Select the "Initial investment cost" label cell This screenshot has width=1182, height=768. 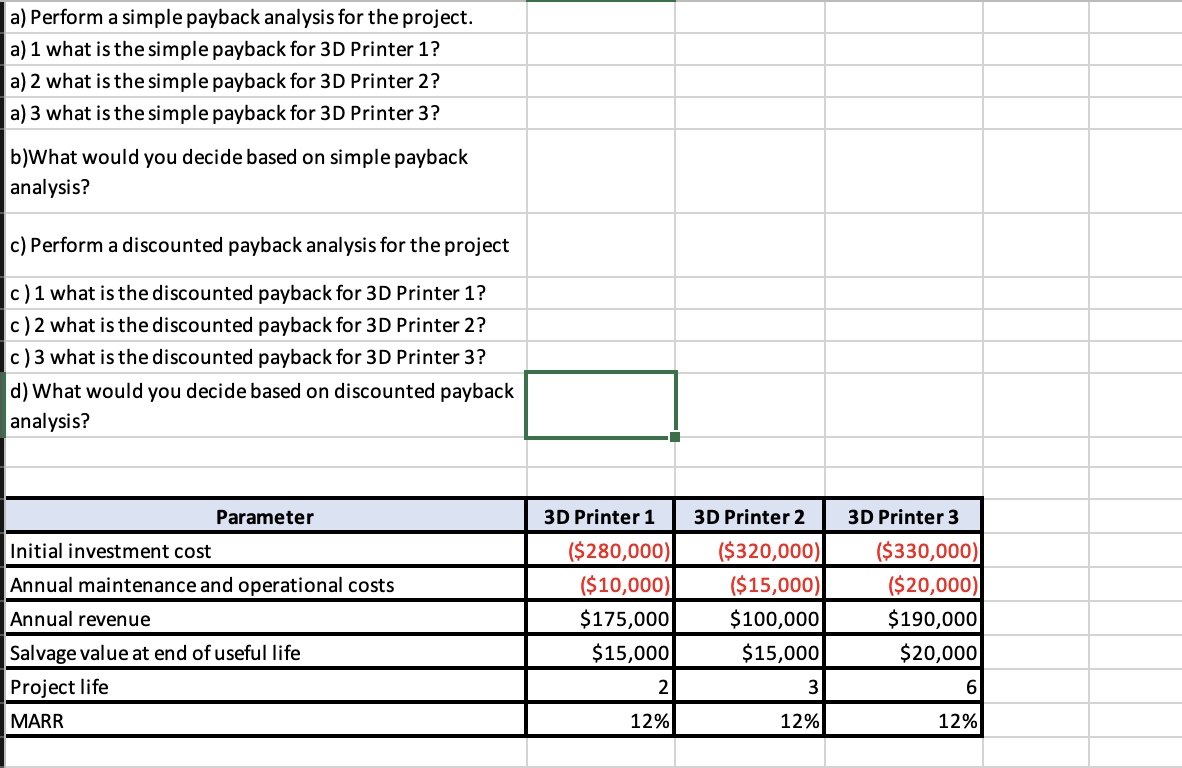tap(264, 551)
